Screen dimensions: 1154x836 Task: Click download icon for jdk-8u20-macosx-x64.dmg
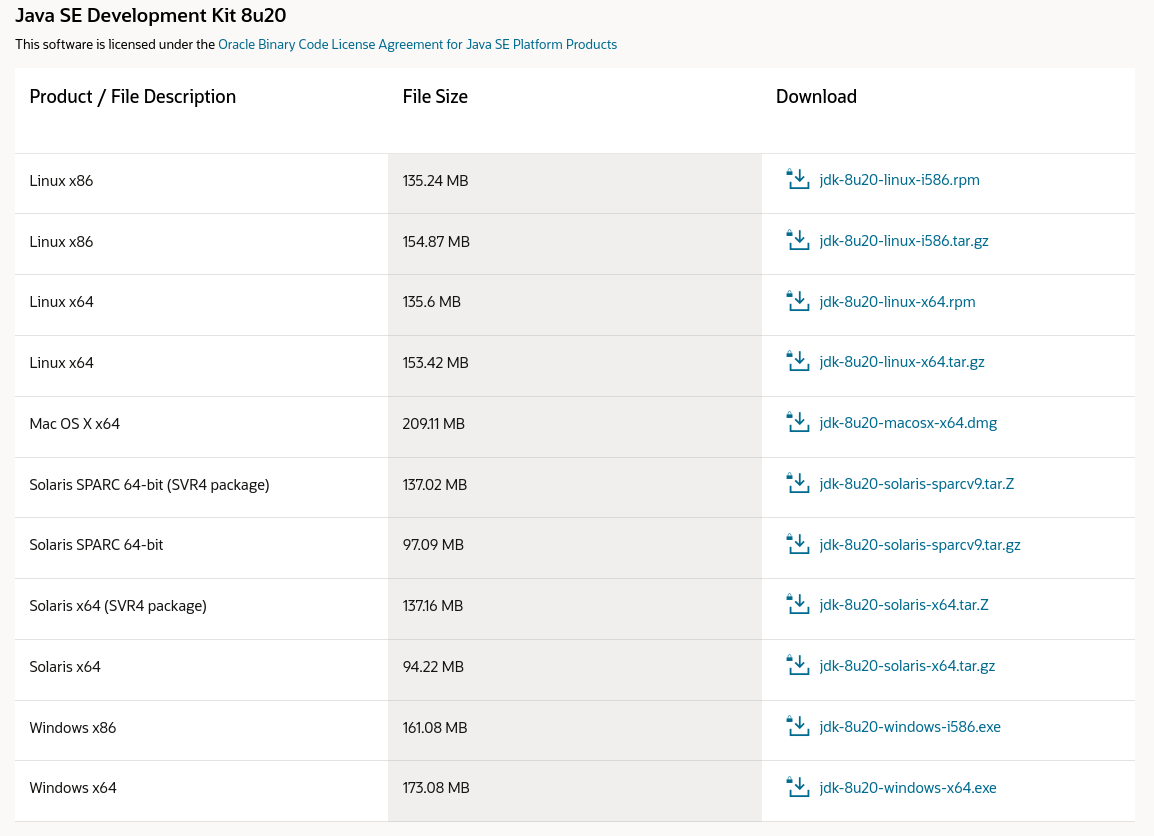(798, 422)
